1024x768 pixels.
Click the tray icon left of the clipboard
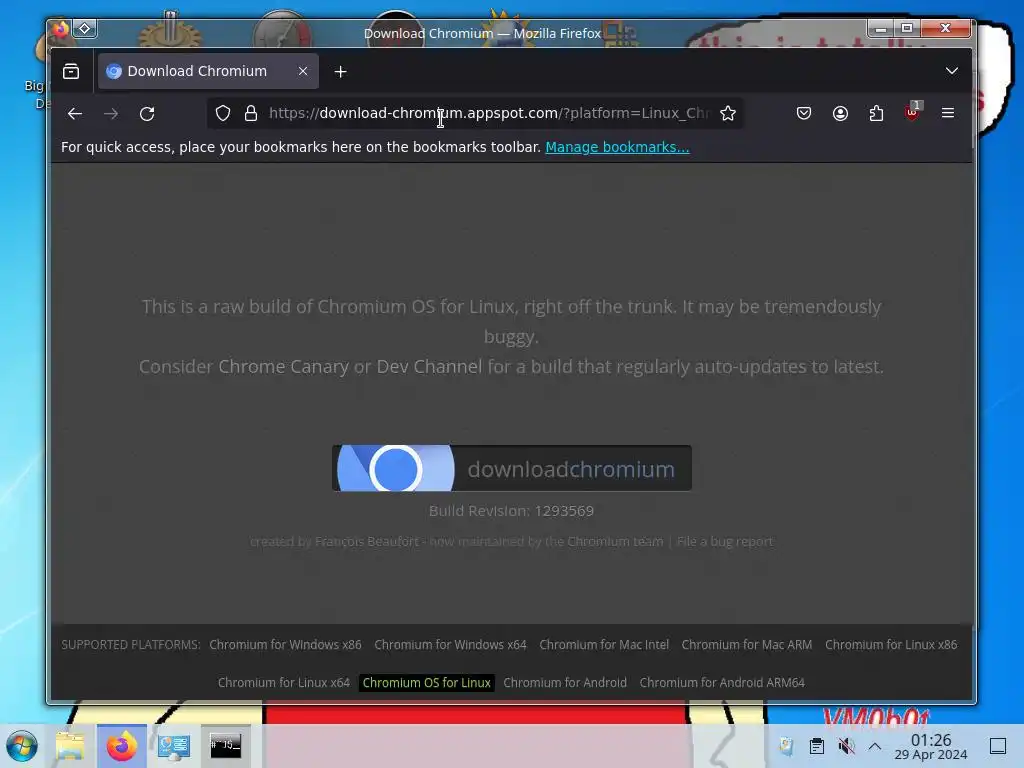787,746
